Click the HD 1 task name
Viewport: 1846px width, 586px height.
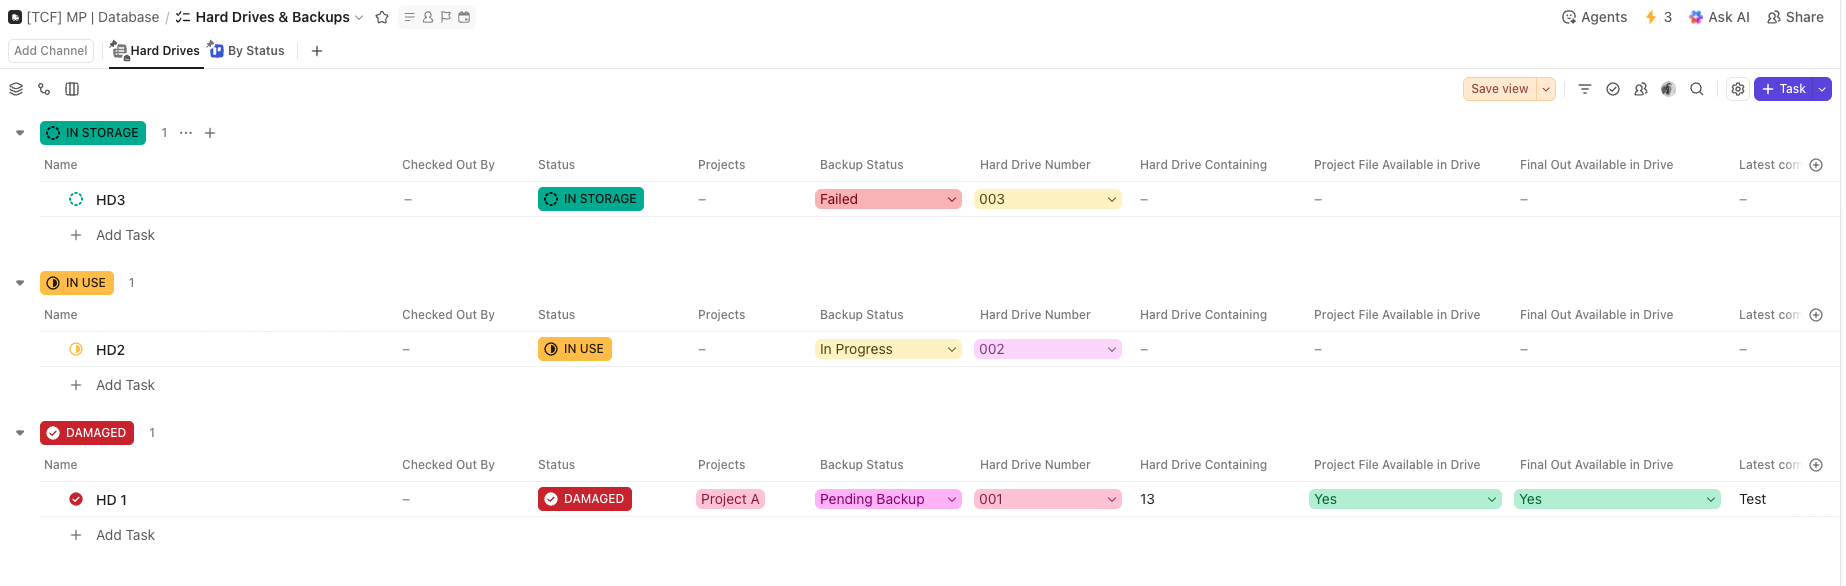(x=111, y=500)
